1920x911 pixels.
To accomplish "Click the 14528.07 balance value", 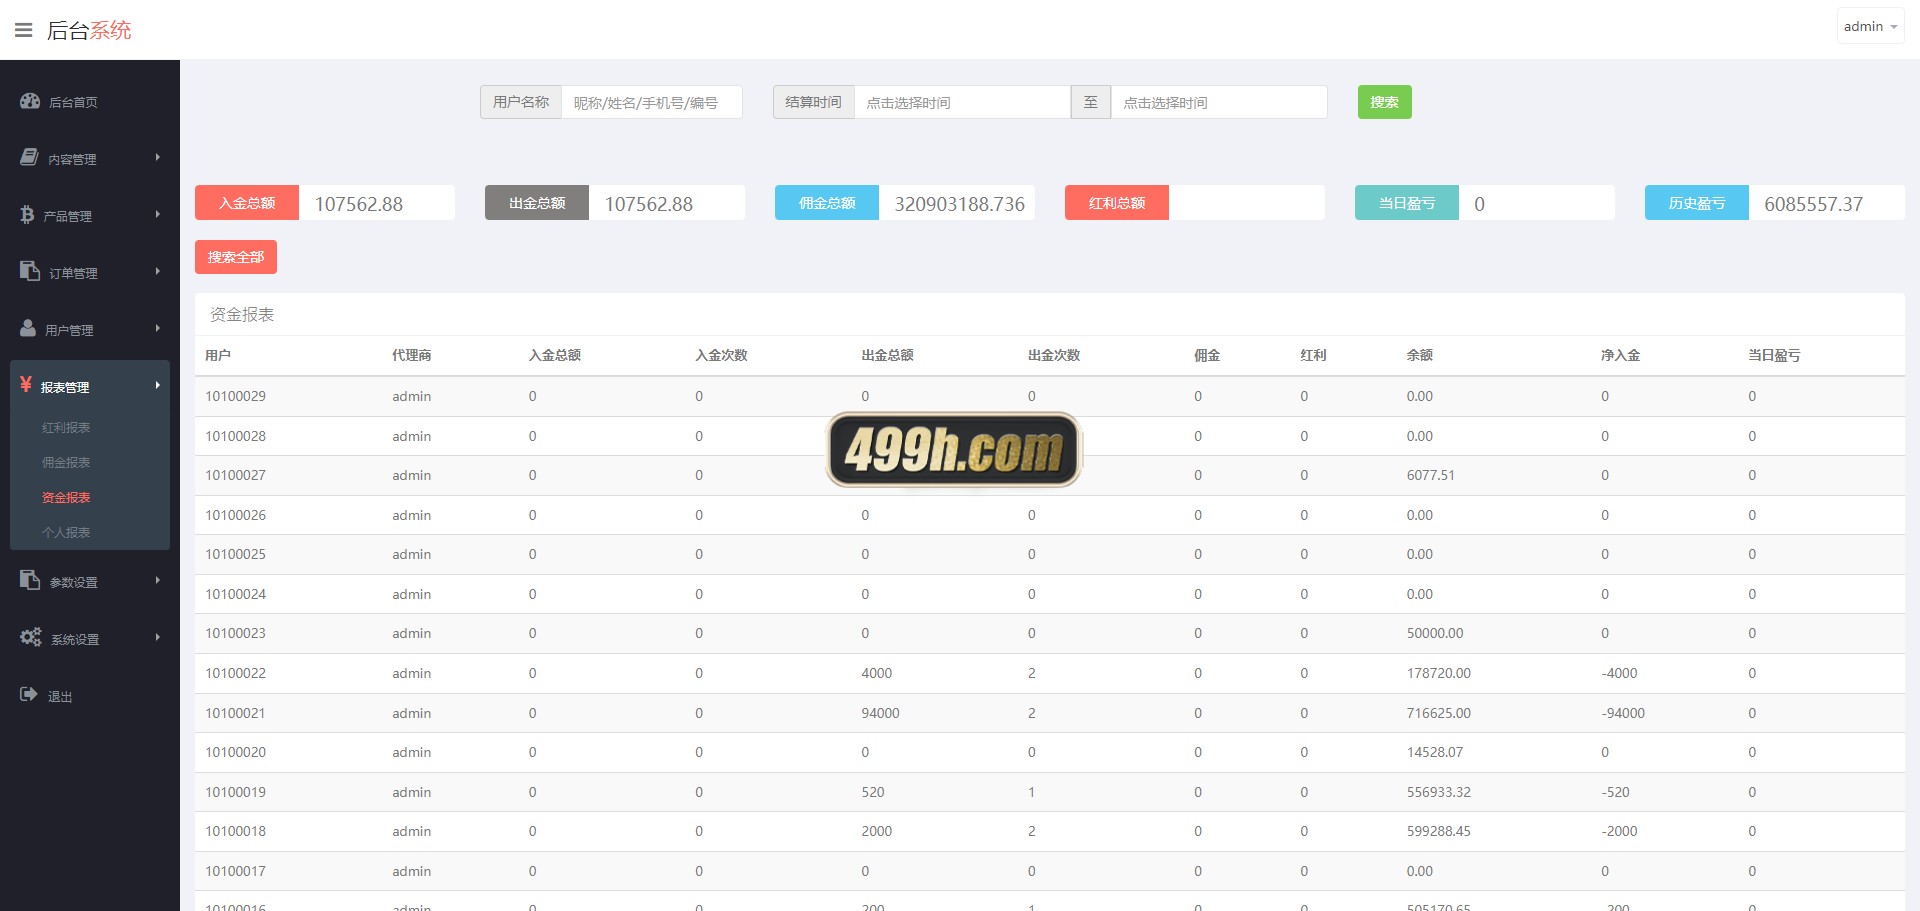I will 1435,752.
